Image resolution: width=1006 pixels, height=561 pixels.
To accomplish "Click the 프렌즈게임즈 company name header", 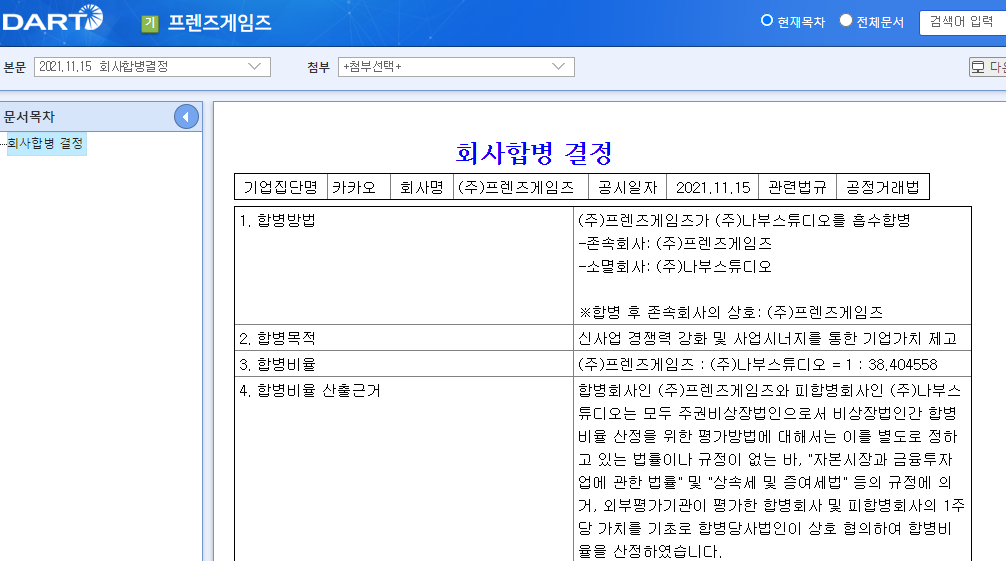I will point(219,23).
